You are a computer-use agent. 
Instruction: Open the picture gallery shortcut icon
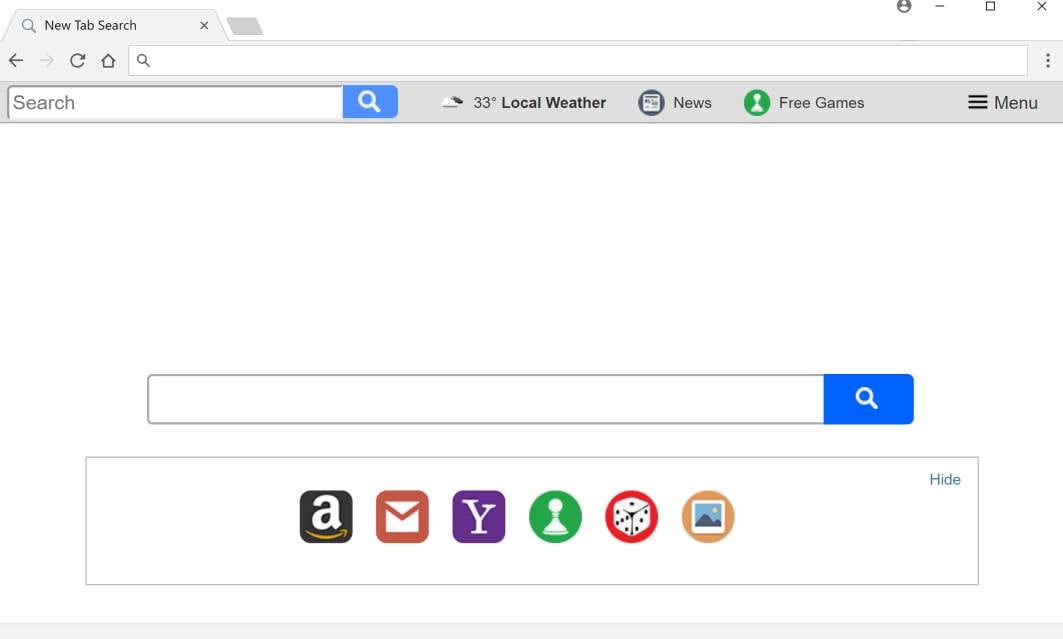pos(708,516)
